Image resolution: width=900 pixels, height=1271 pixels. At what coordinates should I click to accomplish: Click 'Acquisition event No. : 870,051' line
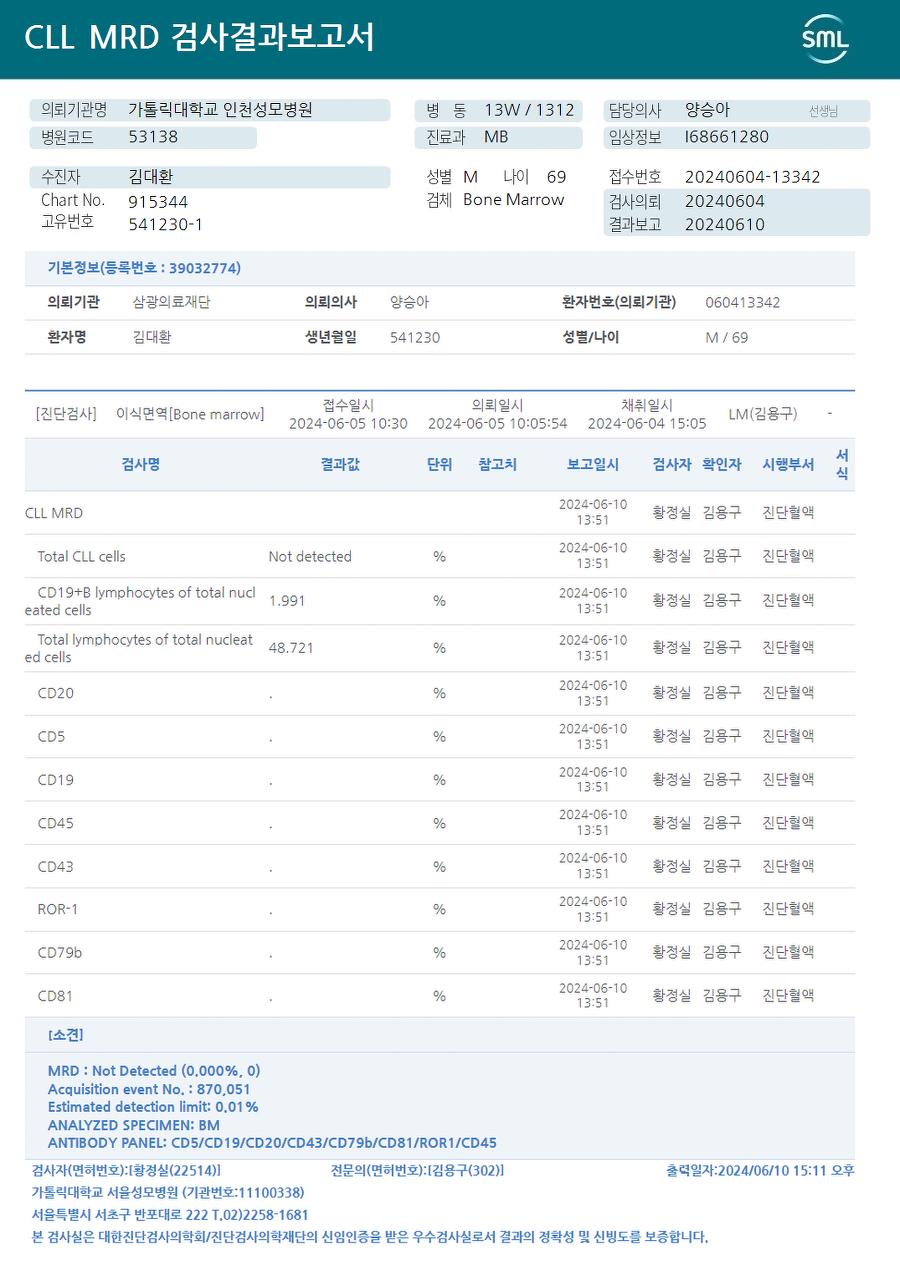click(149, 1088)
